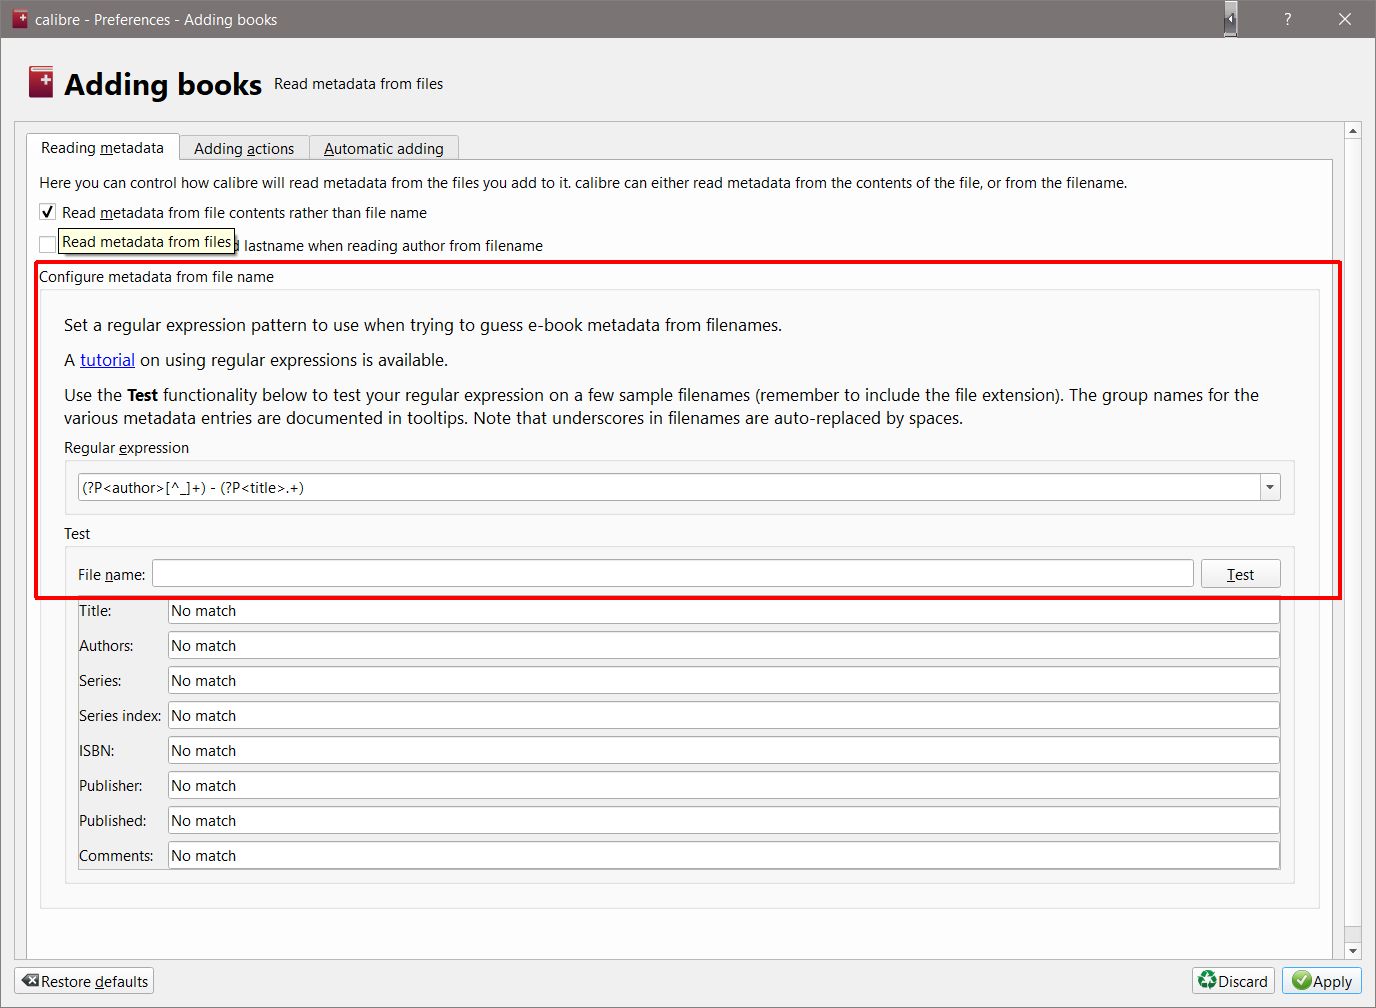Click the Comments result field
The height and width of the screenshot is (1008, 1376).
(x=724, y=856)
